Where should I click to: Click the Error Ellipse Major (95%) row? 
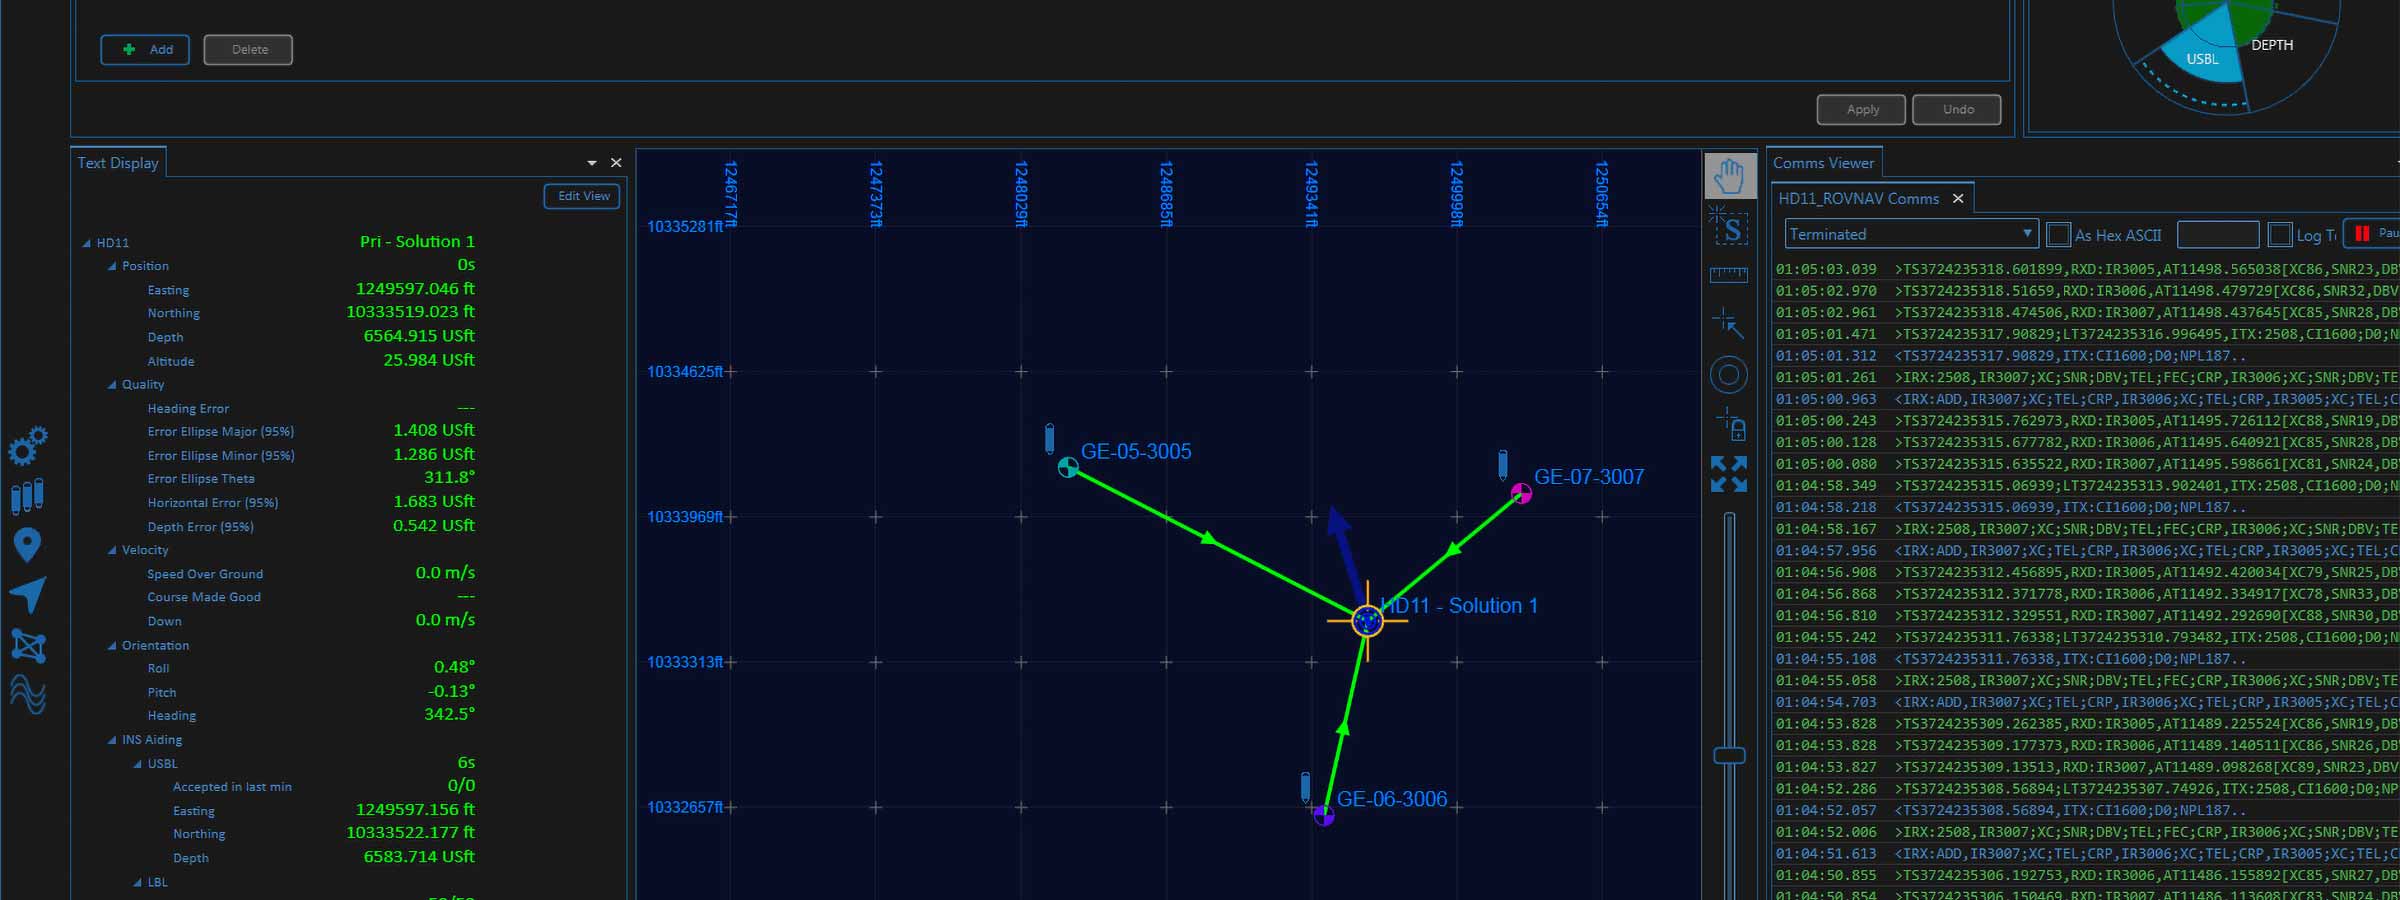[x=311, y=431]
